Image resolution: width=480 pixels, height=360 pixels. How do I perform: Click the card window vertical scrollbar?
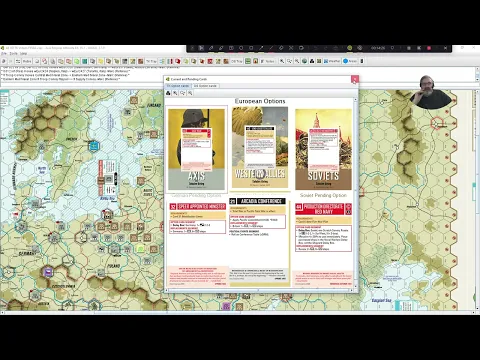[355, 193]
